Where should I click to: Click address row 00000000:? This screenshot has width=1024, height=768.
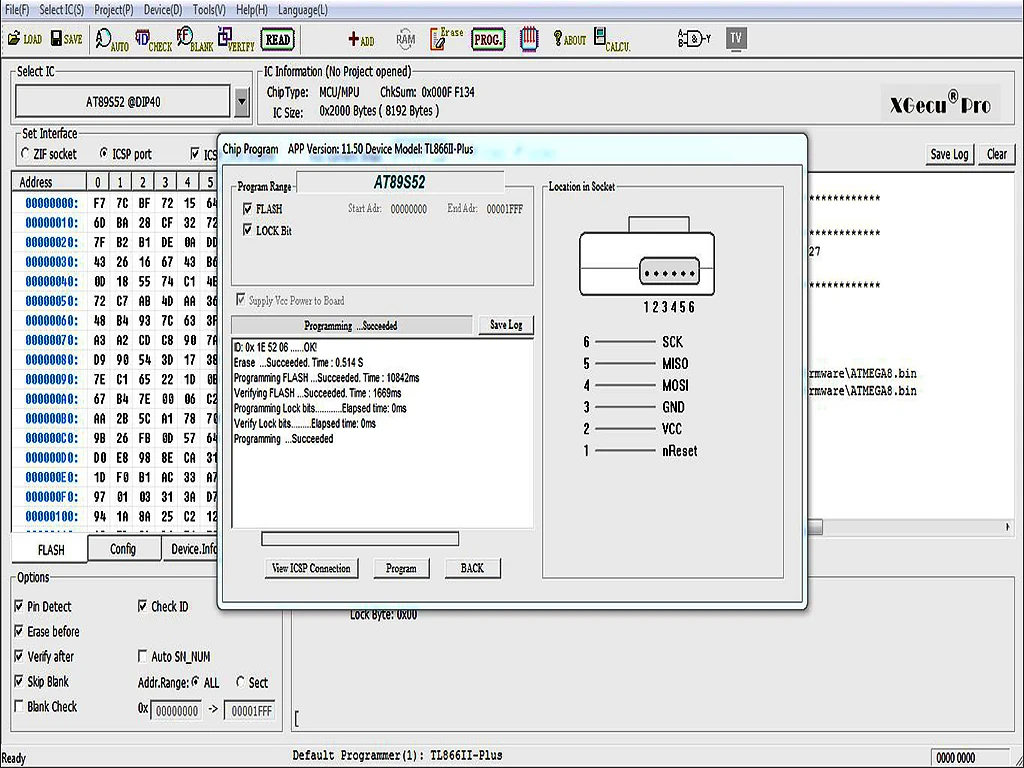[x=52, y=203]
